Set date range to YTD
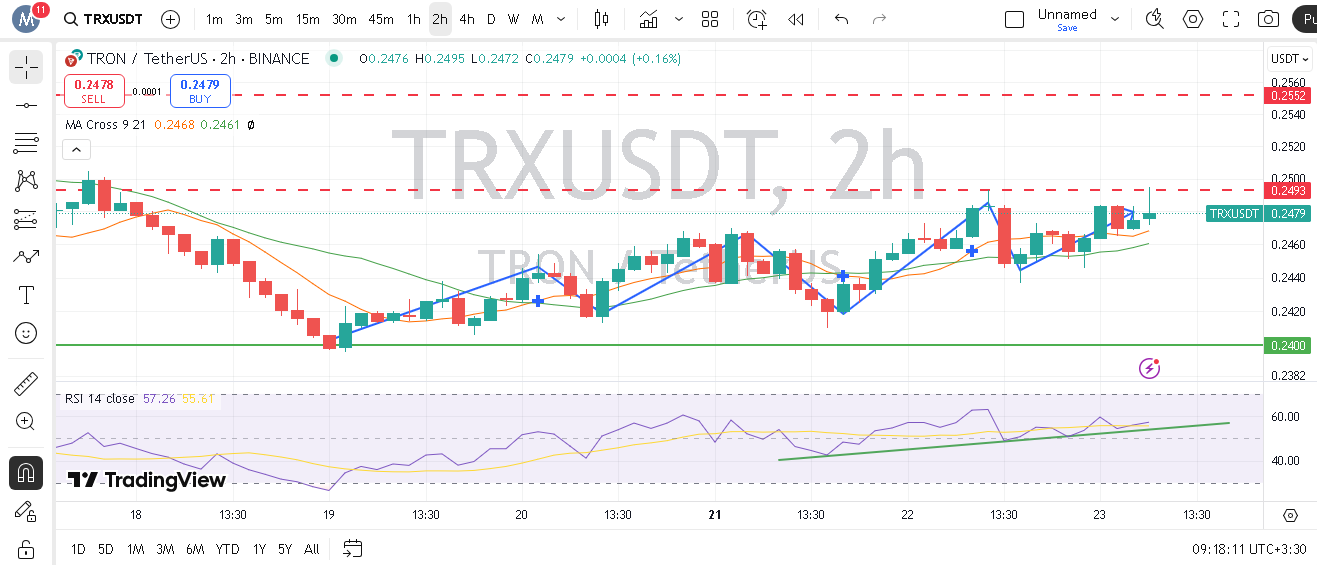 click(x=227, y=548)
